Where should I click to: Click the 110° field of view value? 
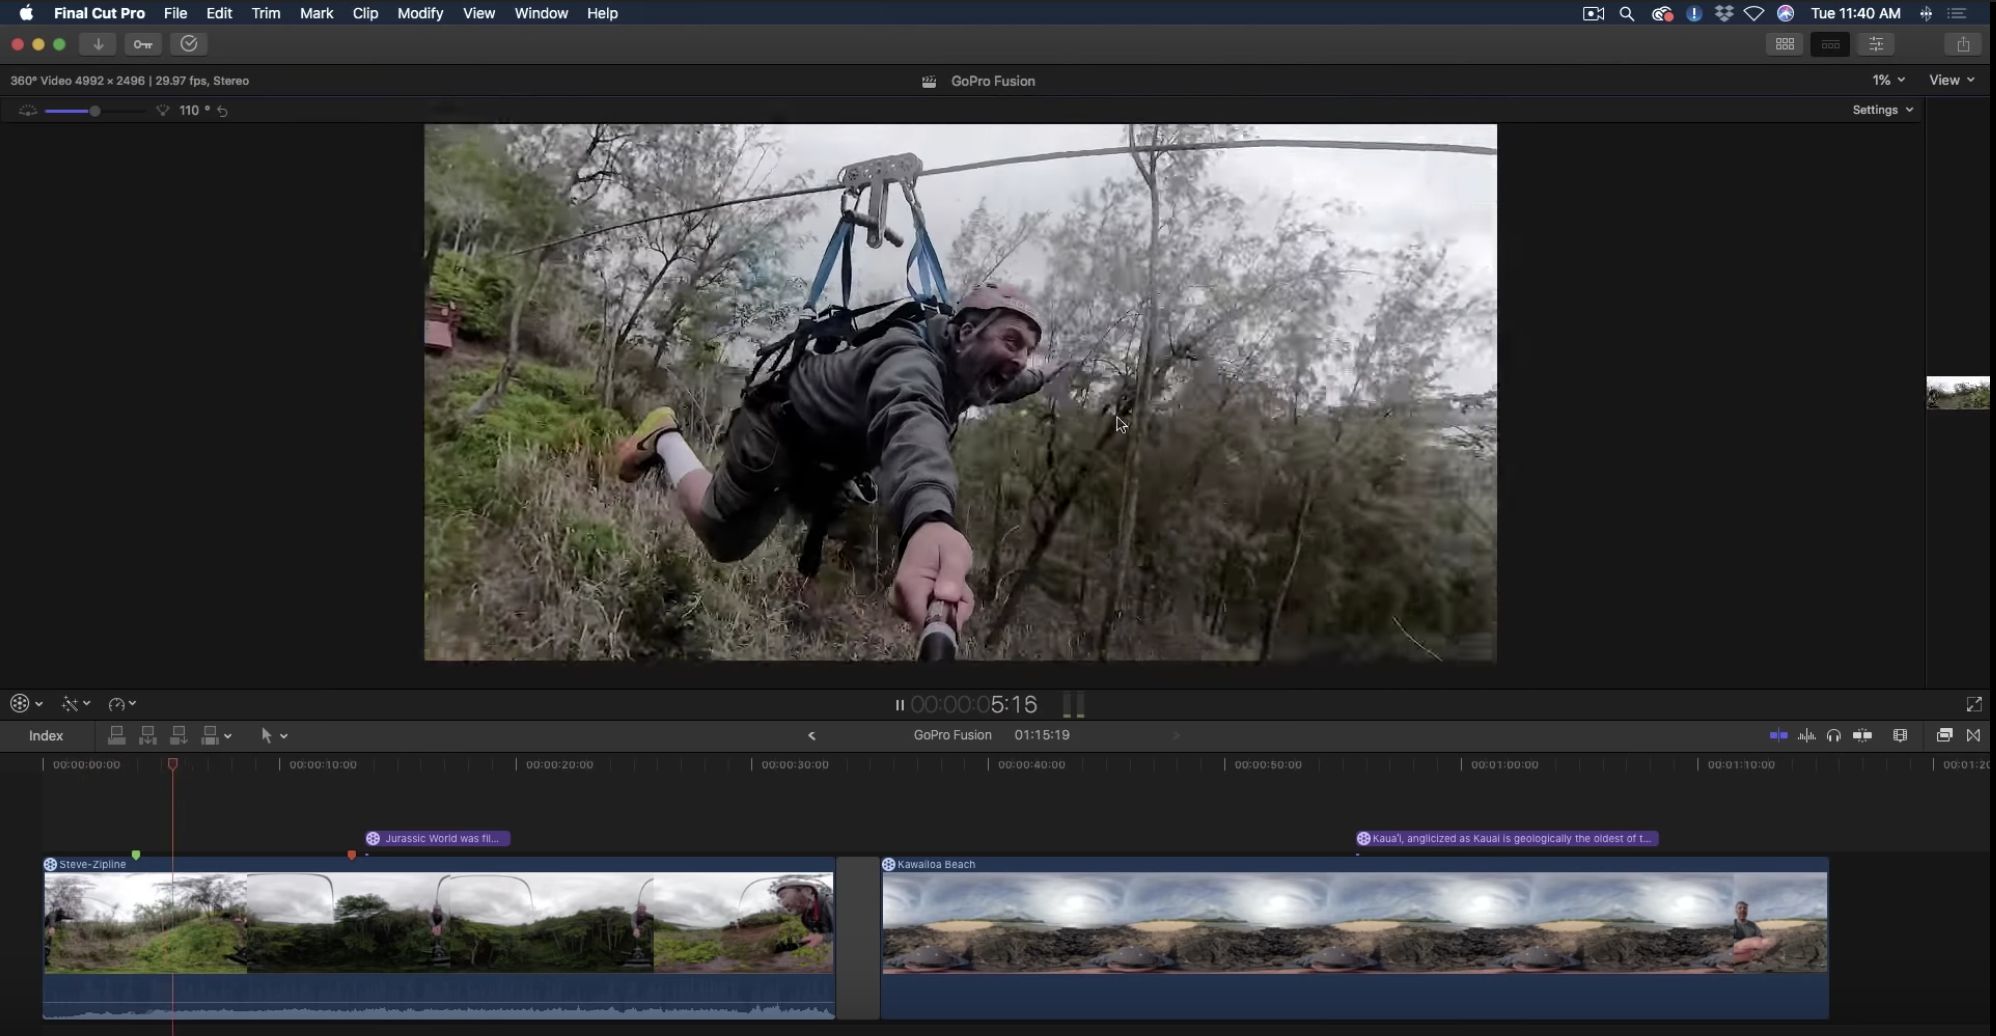pos(194,110)
